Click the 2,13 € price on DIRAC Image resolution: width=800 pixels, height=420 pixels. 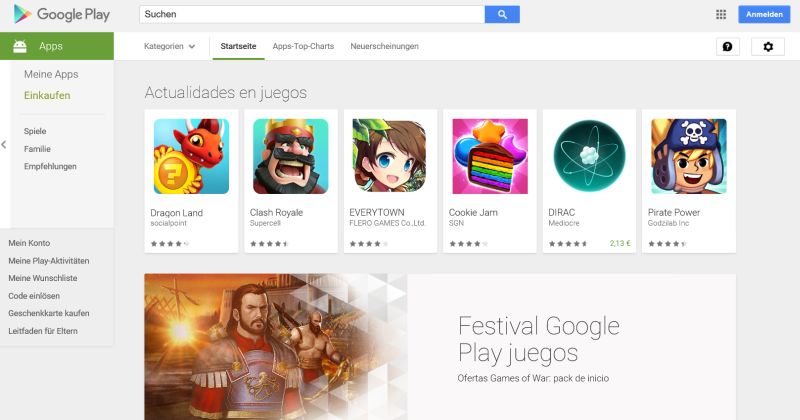(x=619, y=243)
